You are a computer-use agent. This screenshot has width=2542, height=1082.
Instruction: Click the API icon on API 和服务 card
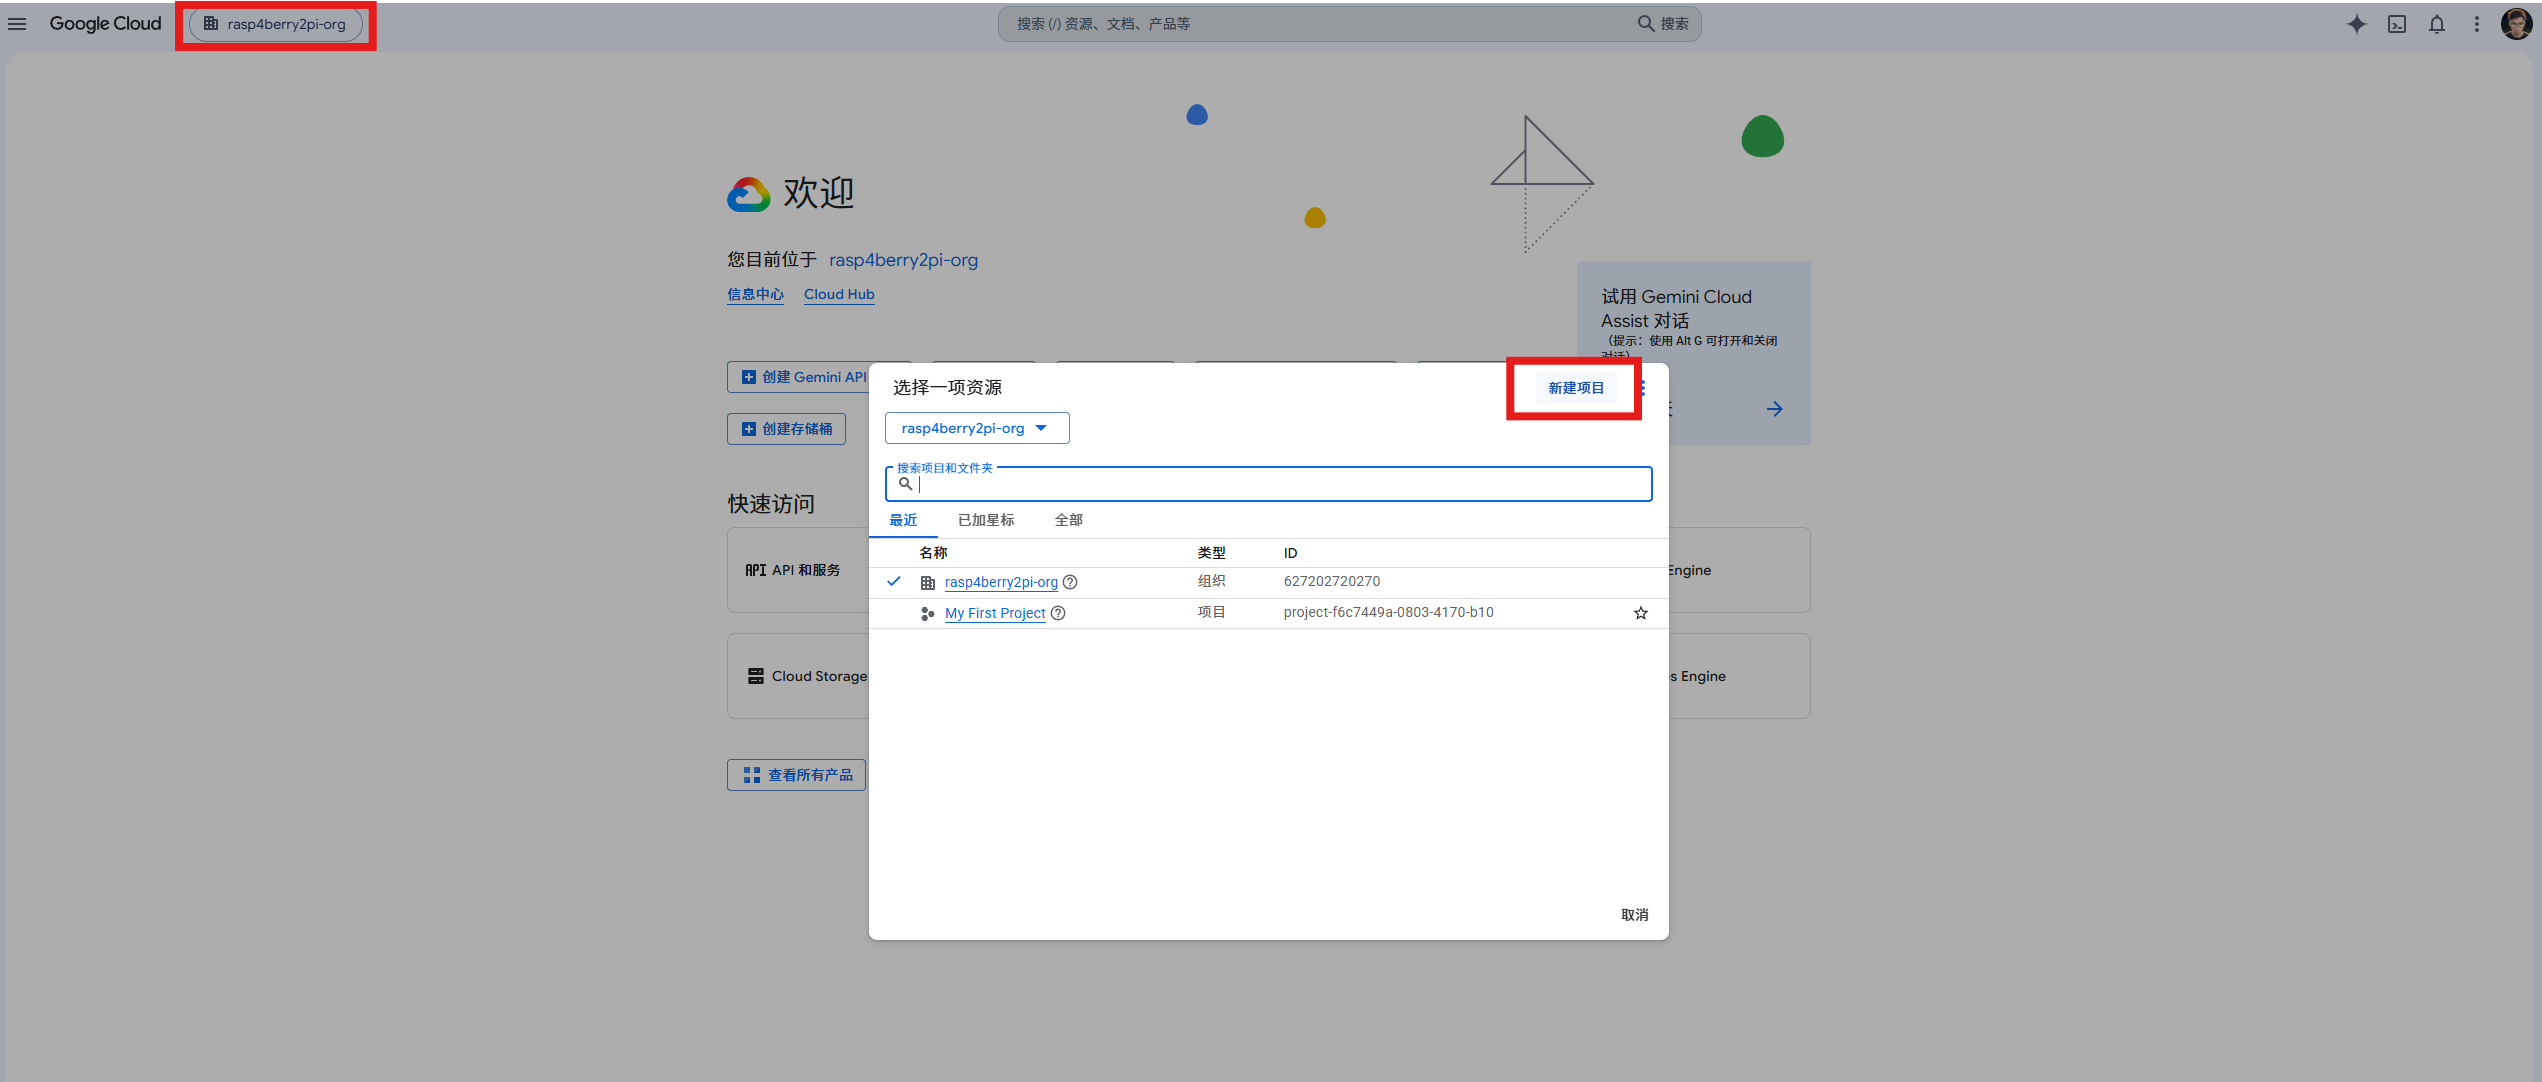pyautogui.click(x=755, y=570)
